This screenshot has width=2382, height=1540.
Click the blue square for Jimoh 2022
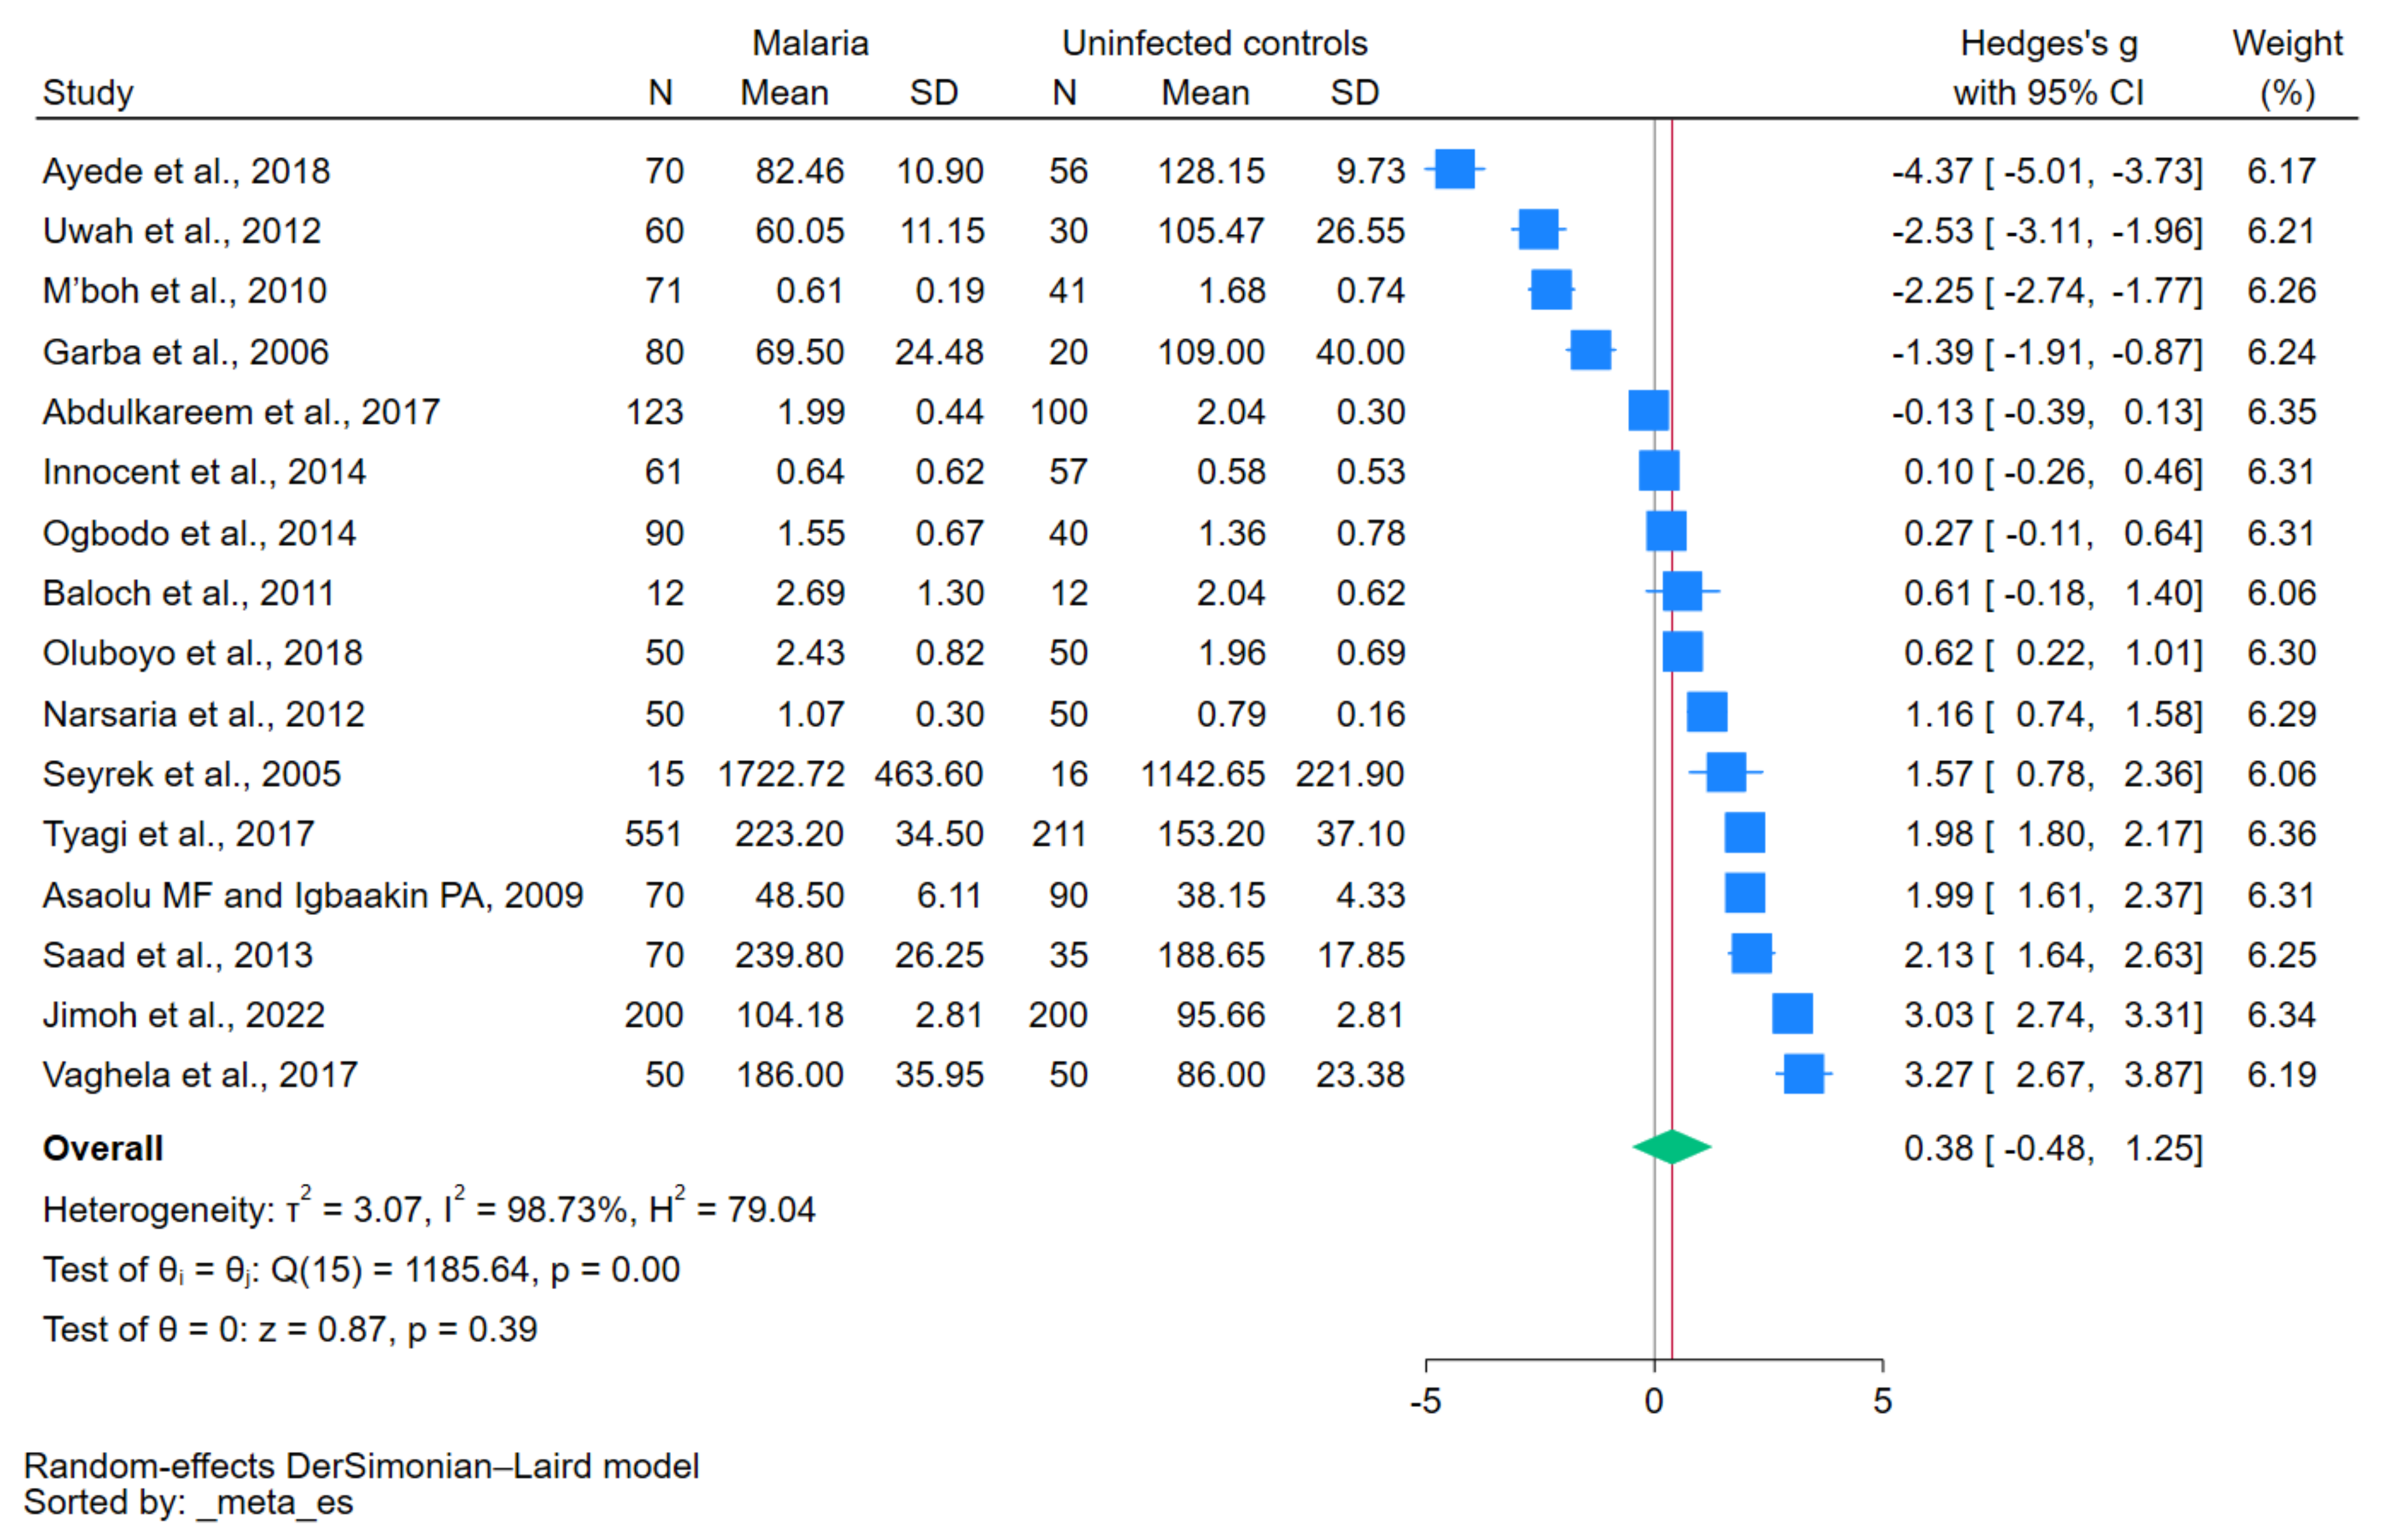pos(1792,1014)
